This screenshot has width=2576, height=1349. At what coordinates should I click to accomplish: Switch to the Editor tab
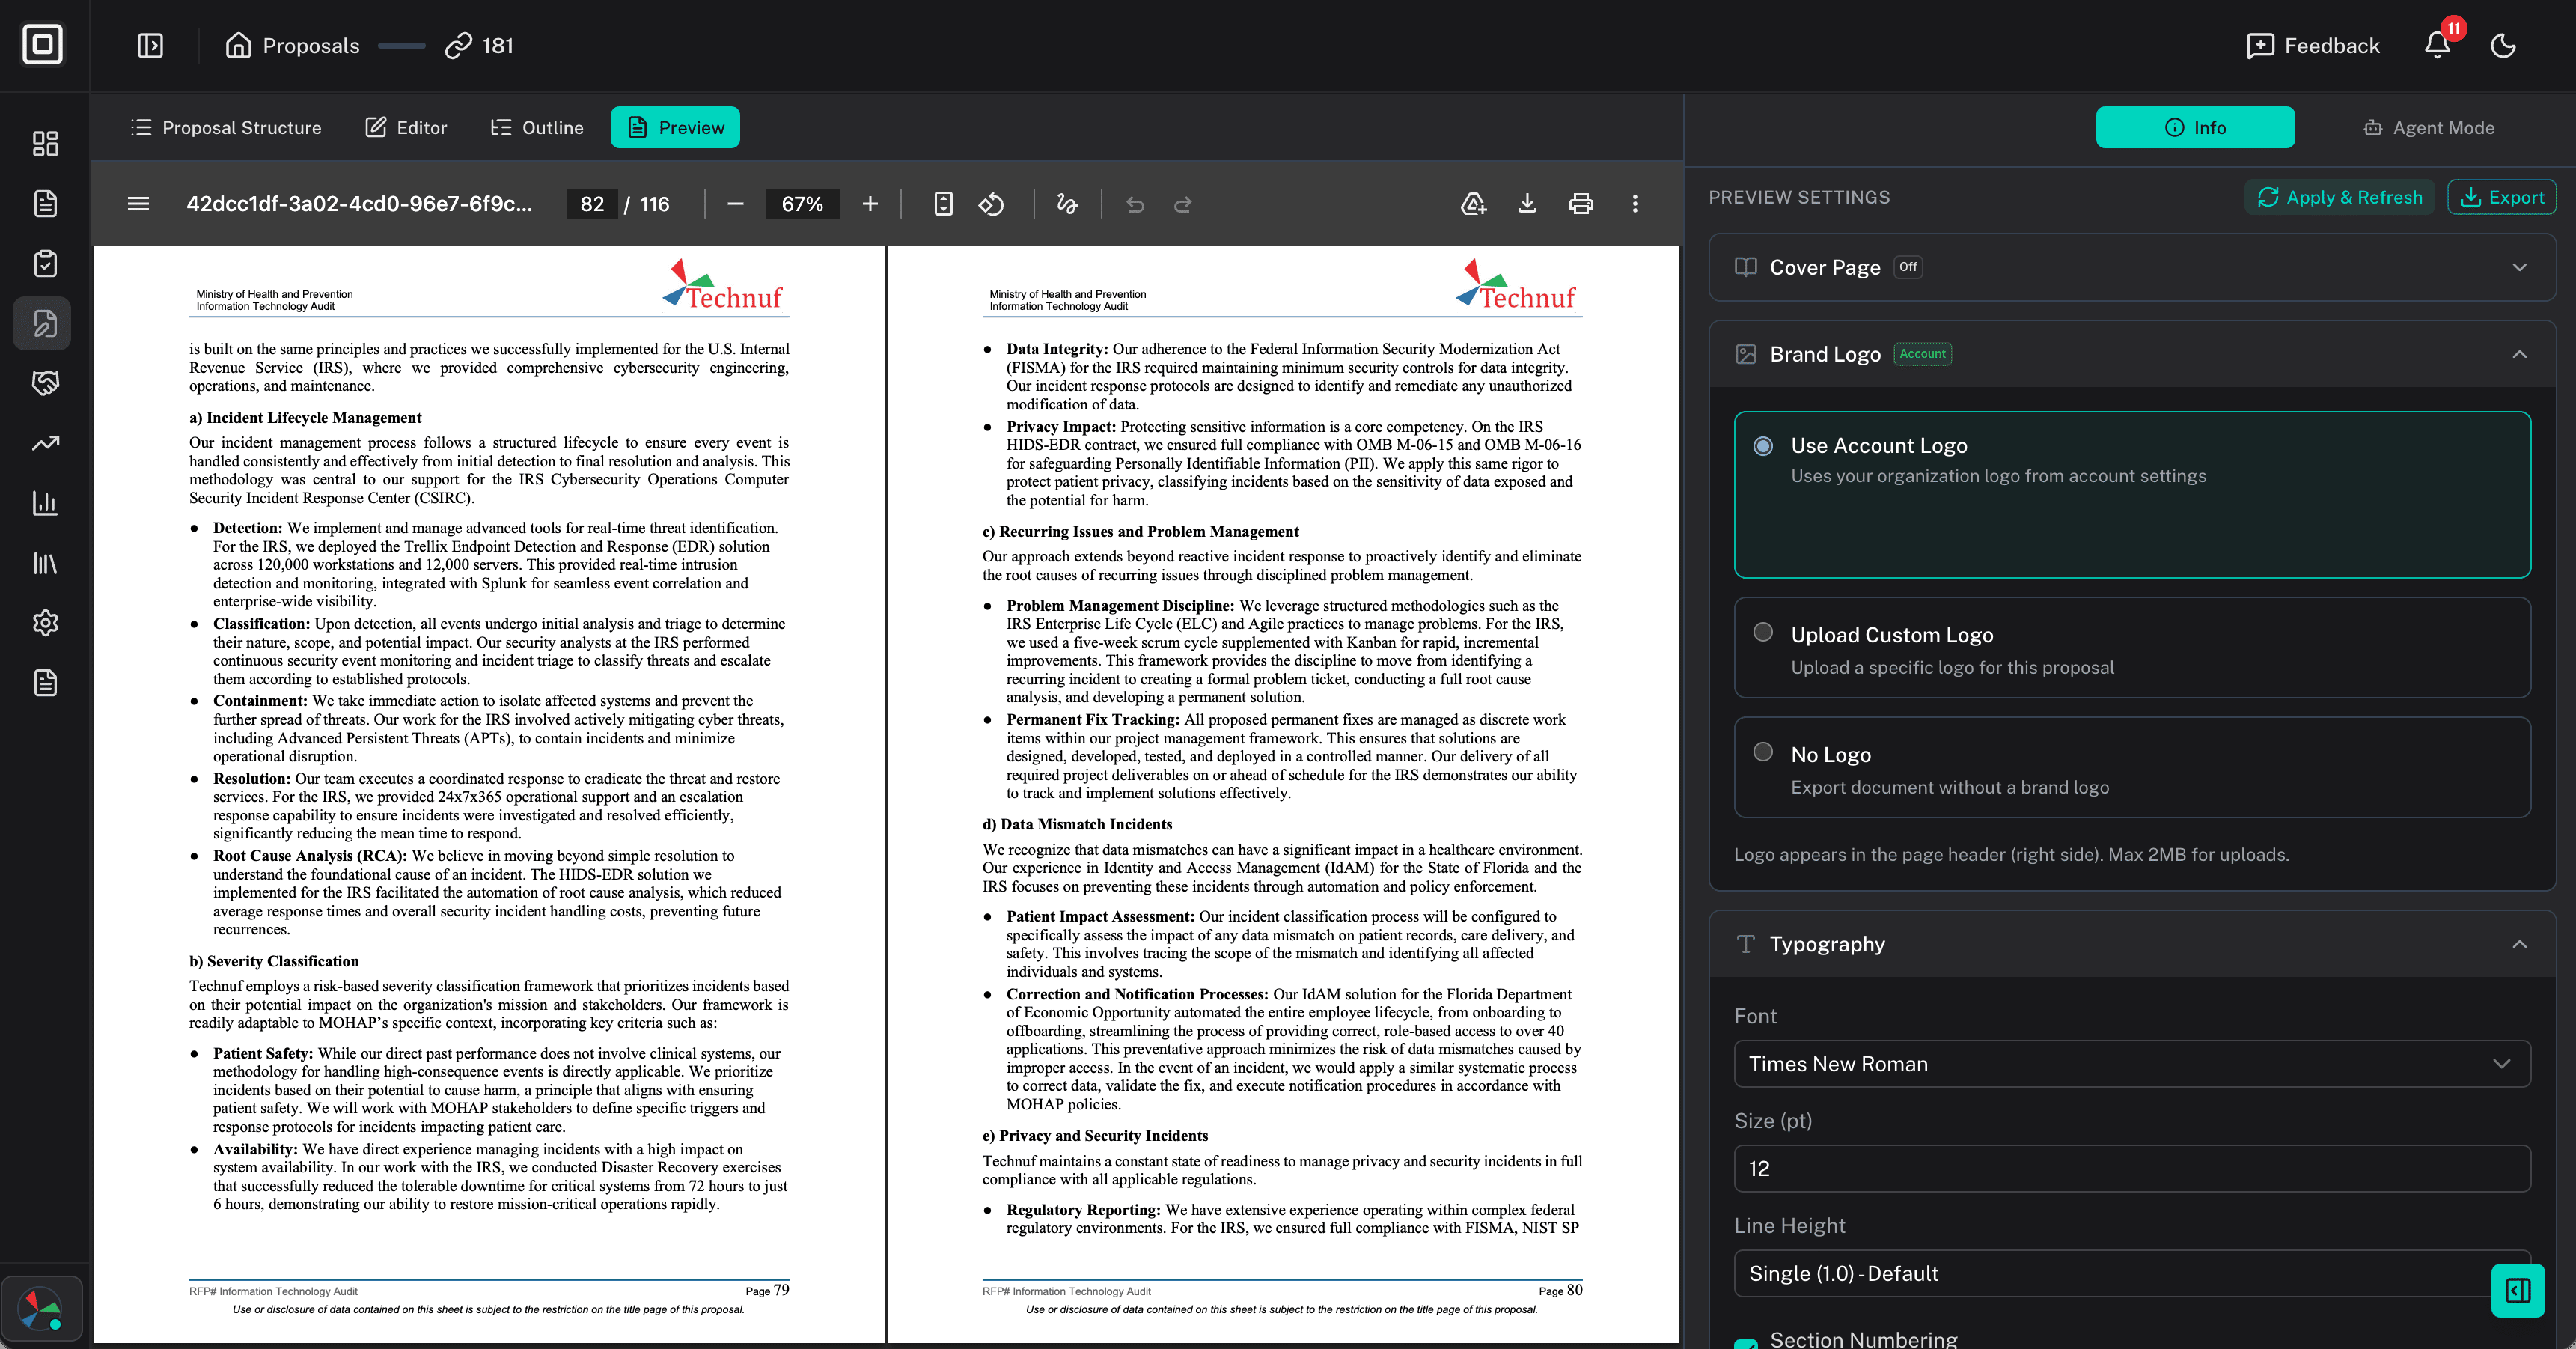tap(406, 127)
